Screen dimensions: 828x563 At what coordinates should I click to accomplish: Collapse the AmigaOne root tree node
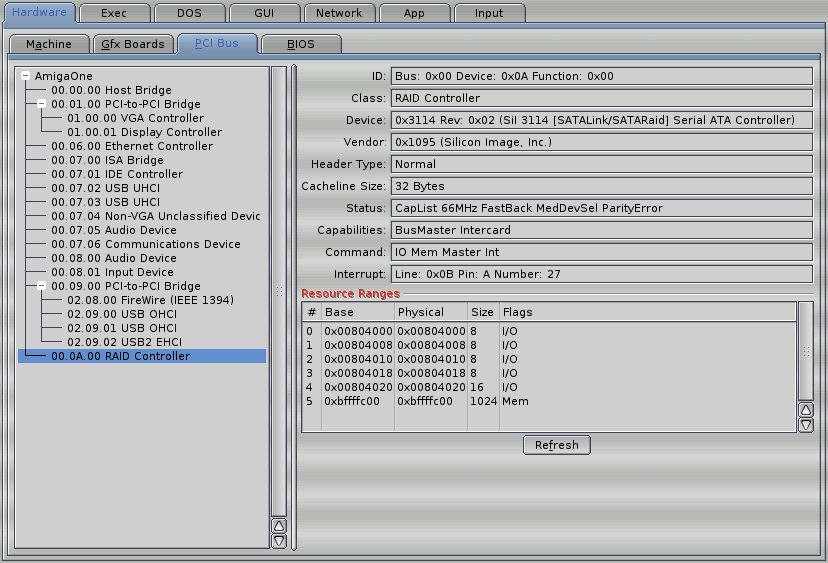(26, 76)
